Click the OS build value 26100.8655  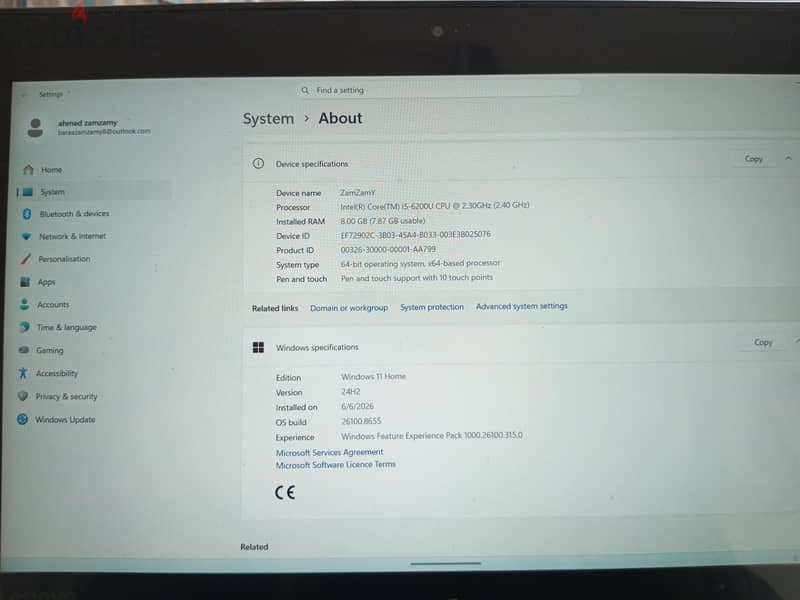coord(361,421)
